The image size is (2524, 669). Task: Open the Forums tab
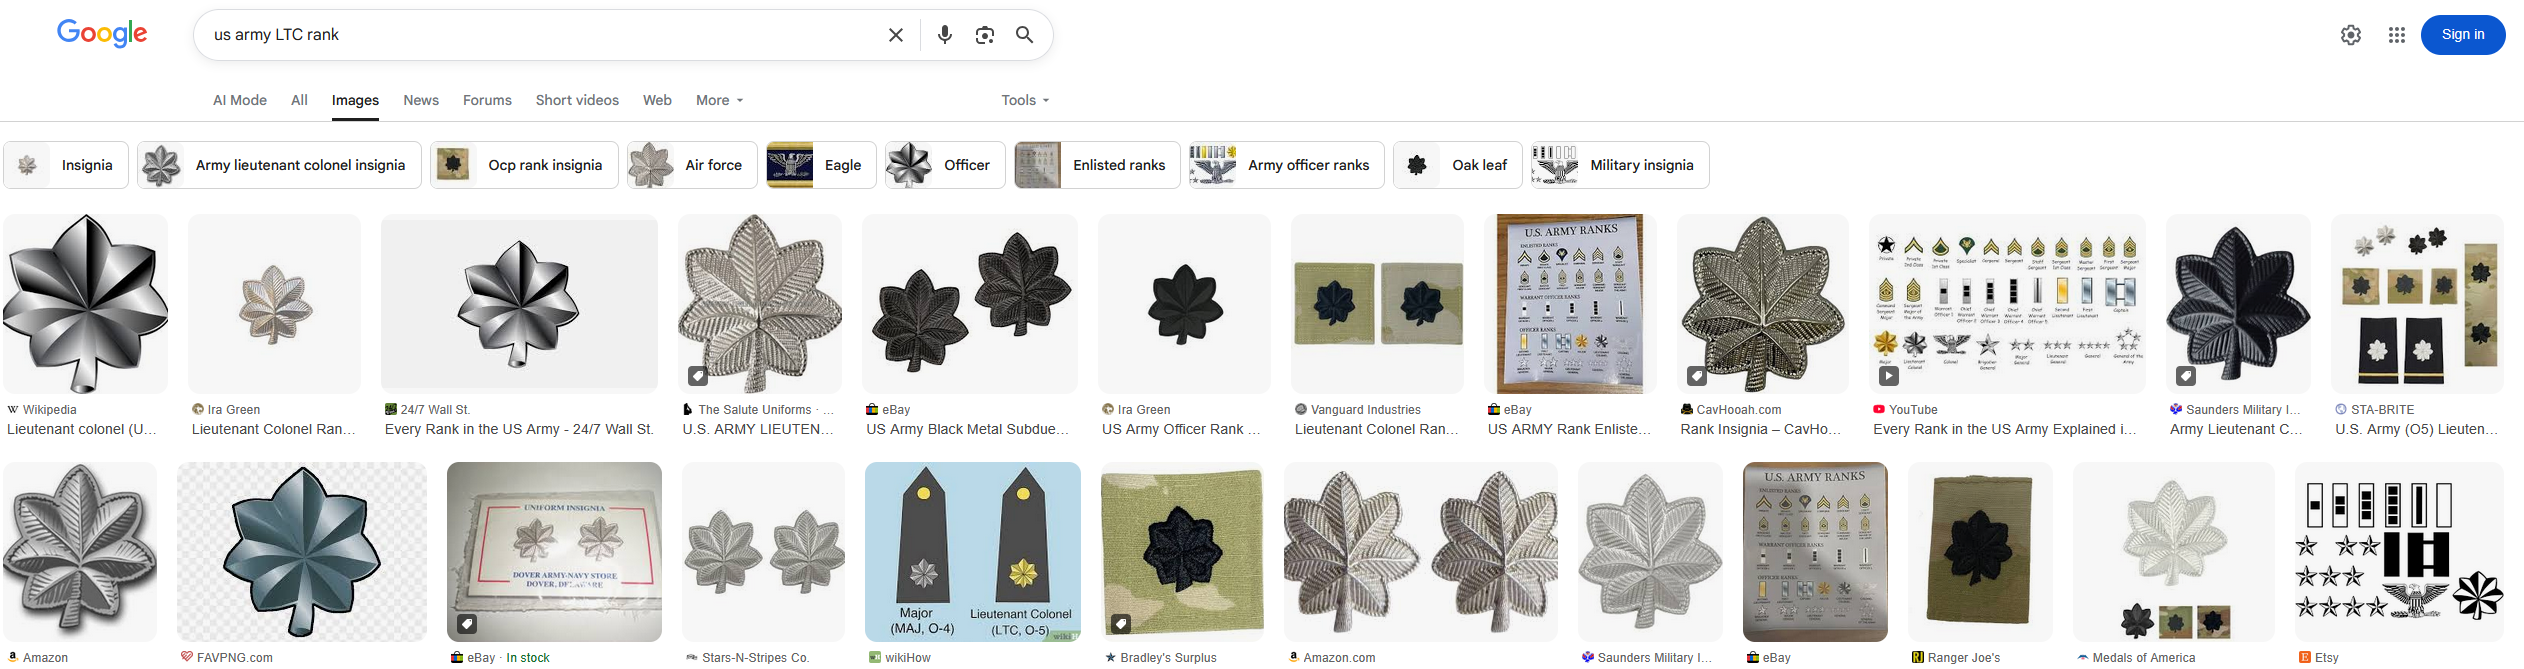(487, 100)
